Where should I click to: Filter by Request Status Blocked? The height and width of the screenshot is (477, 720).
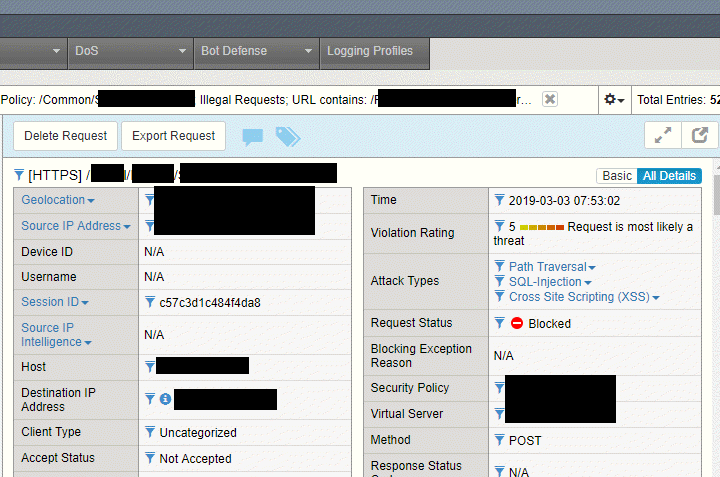pyautogui.click(x=500, y=323)
